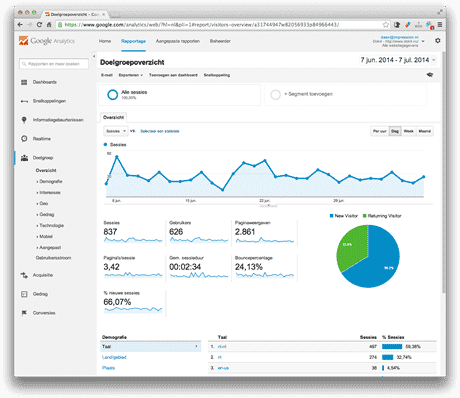Screen dimensions: 460x398
Task: Expand Mobiel in sidebar
Action: (x=45, y=236)
